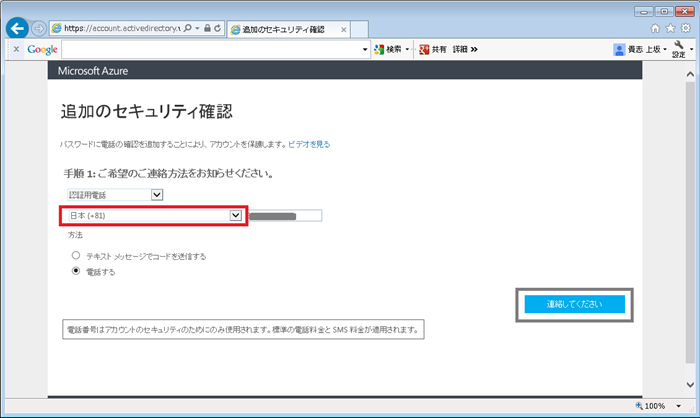Open a new blank browser tab
Screen dimensions: 700x418
(359, 29)
